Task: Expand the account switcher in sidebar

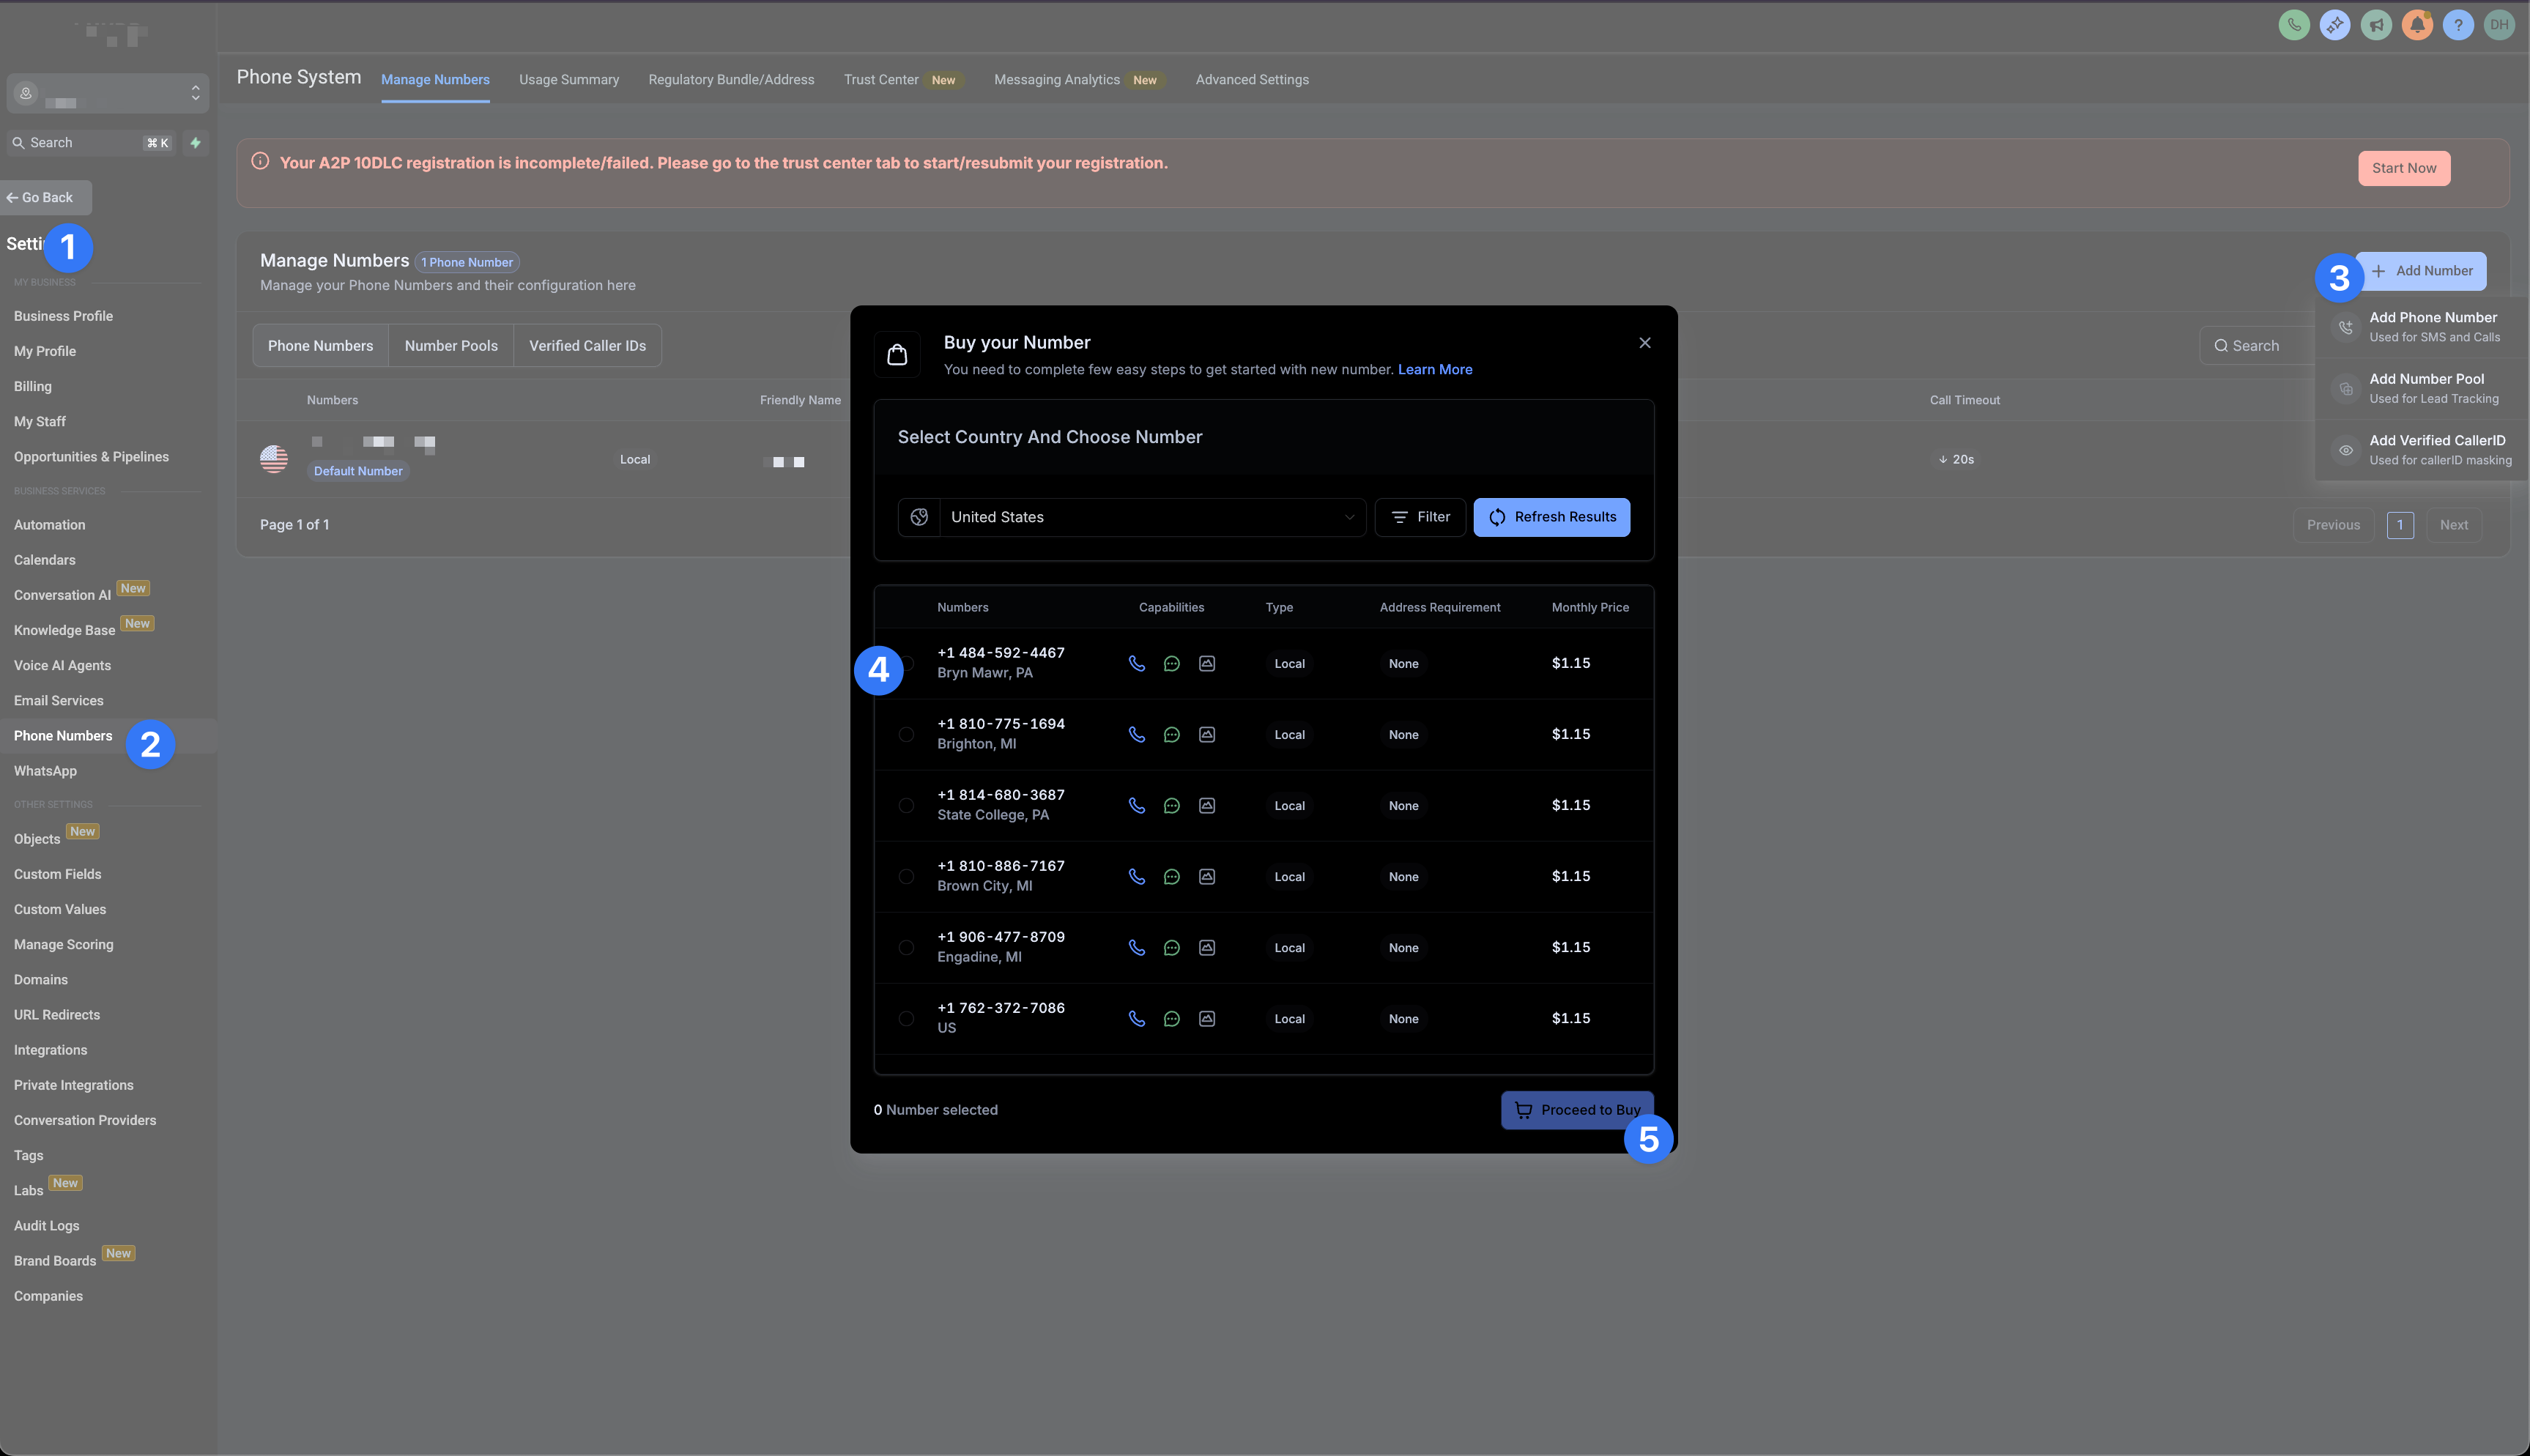Action: pos(108,94)
